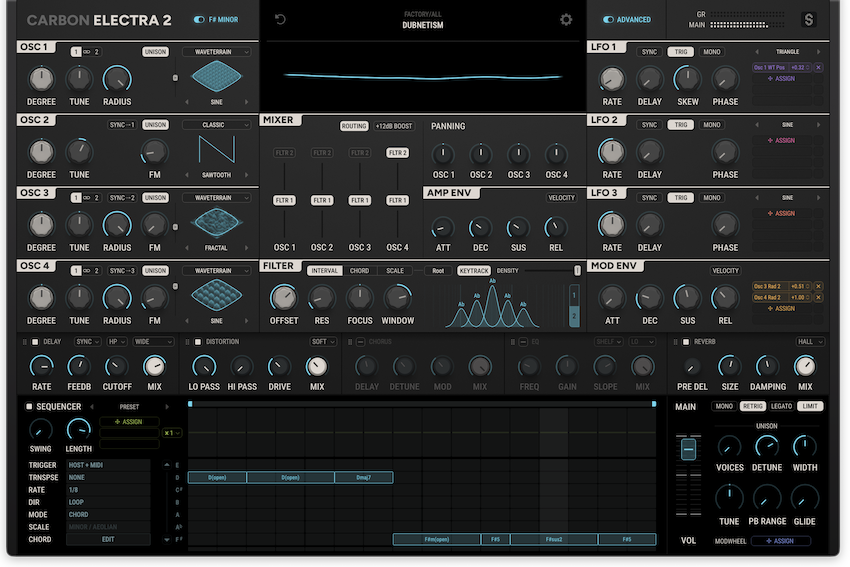
Task: Select previous LFO 2 Sine waveform arrow
Action: (757, 125)
